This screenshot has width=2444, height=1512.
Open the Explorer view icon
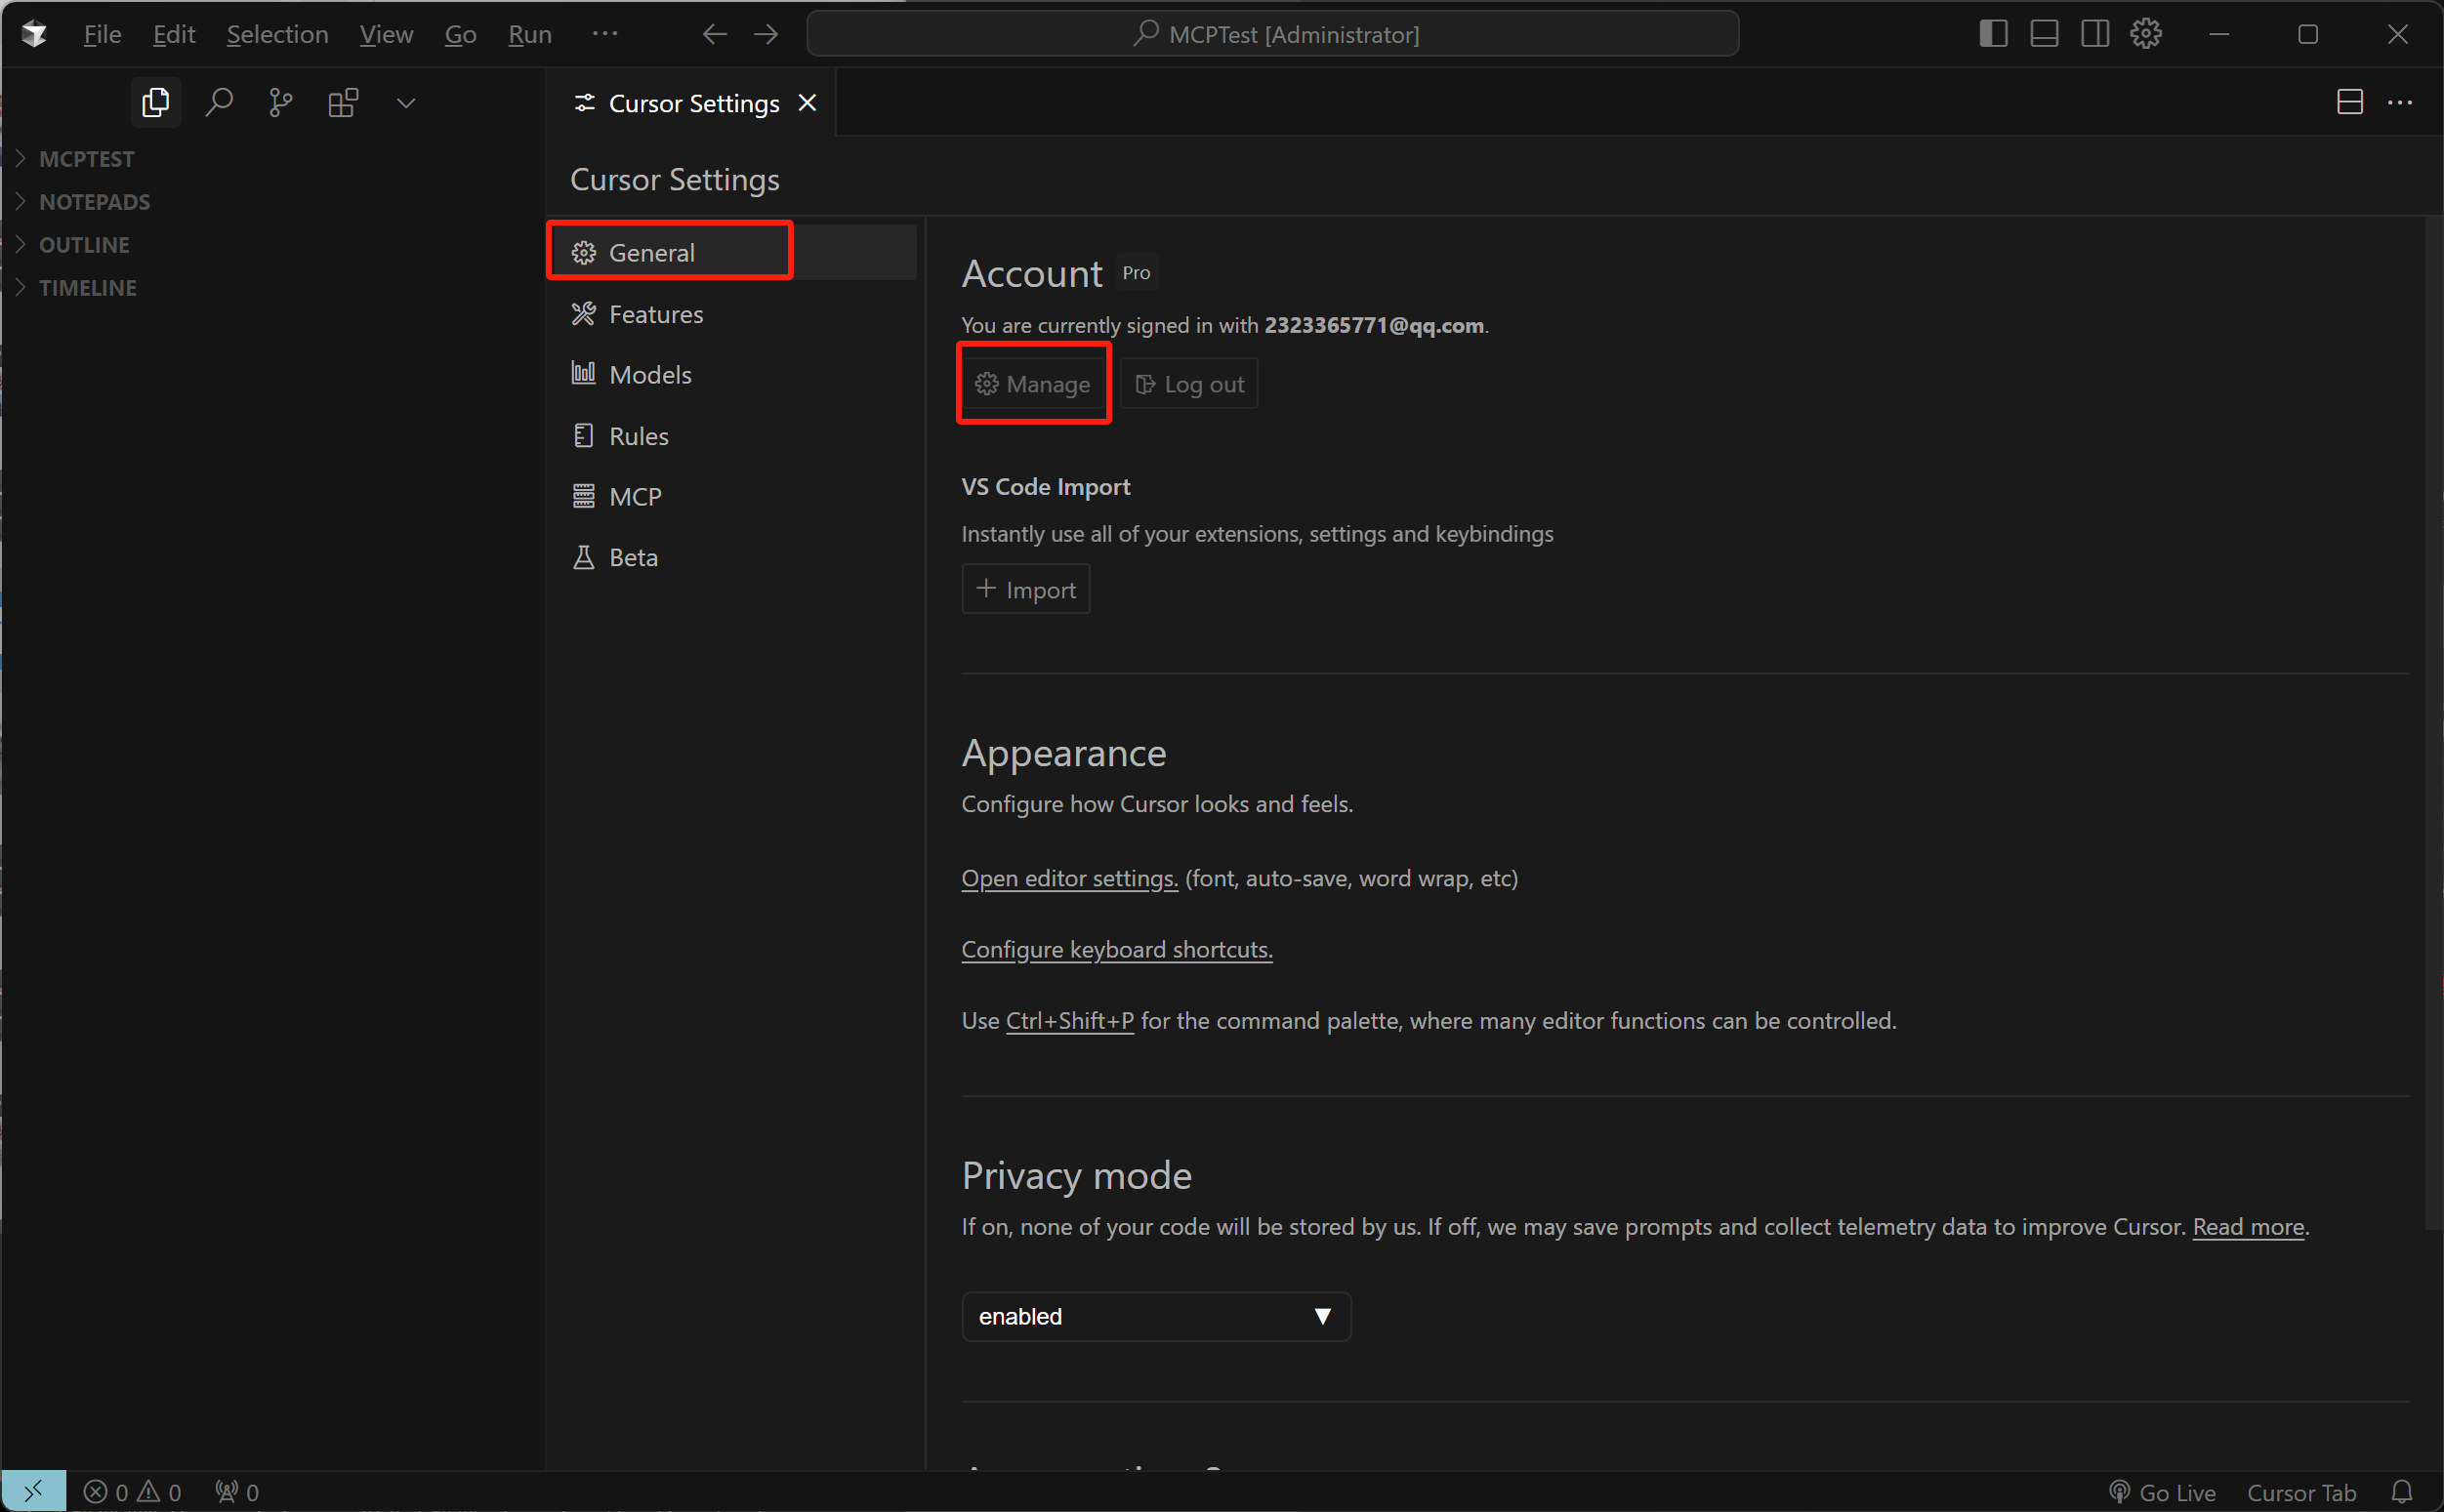[156, 103]
